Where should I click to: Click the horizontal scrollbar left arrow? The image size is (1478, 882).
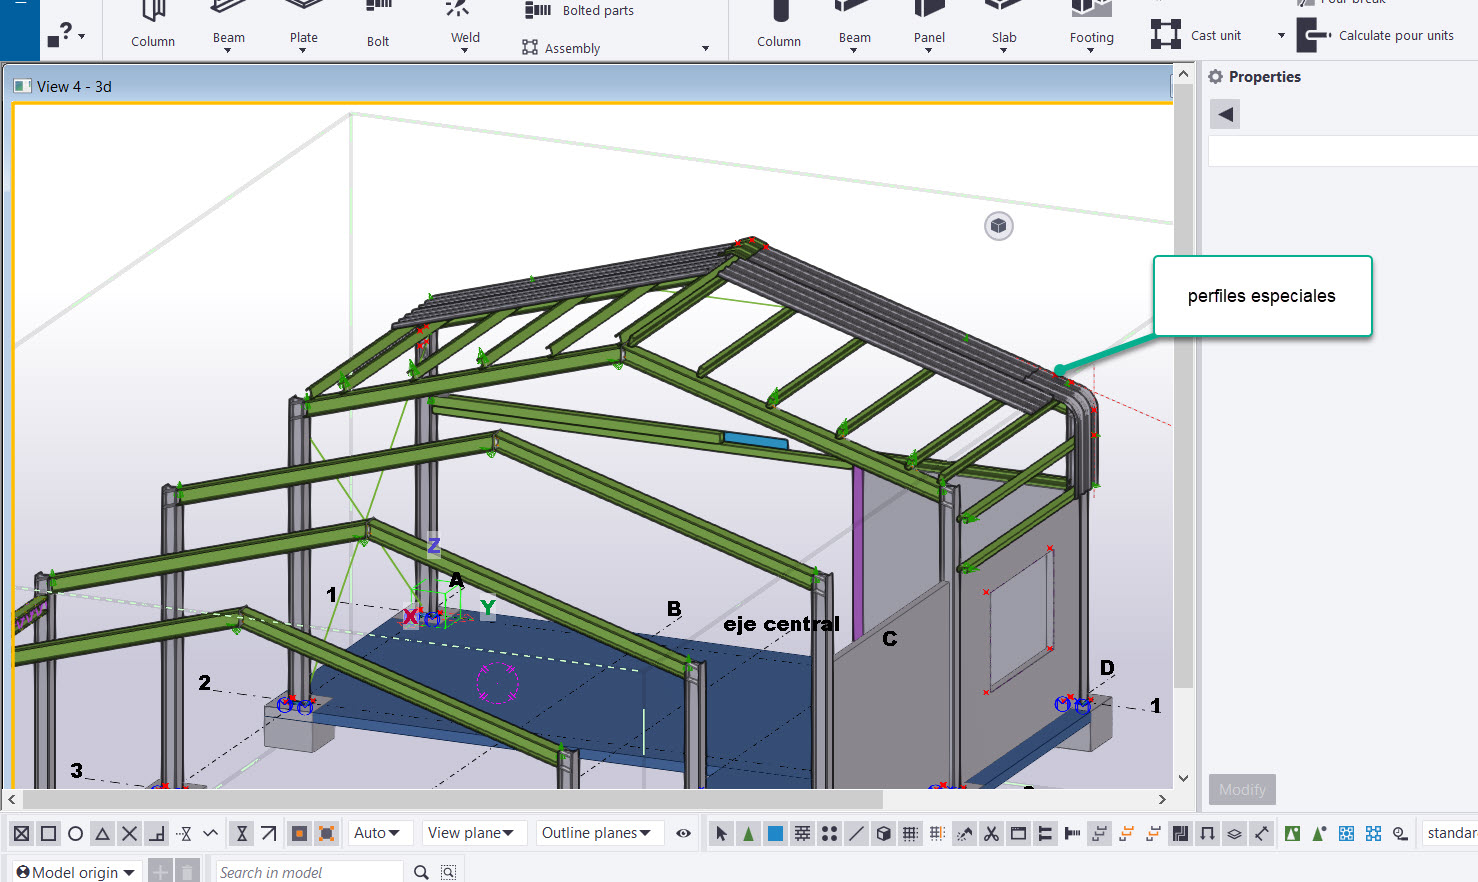[x=12, y=799]
